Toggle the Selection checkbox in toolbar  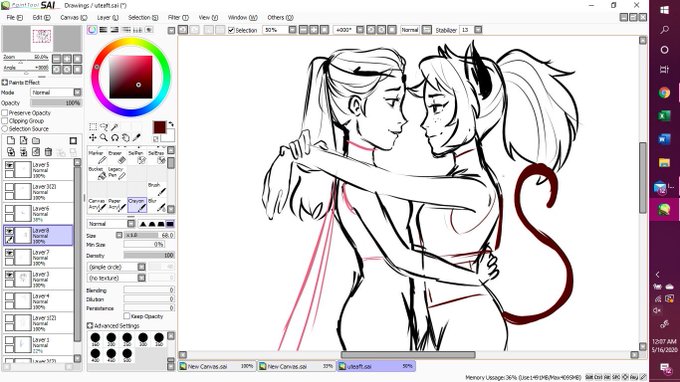click(231, 30)
